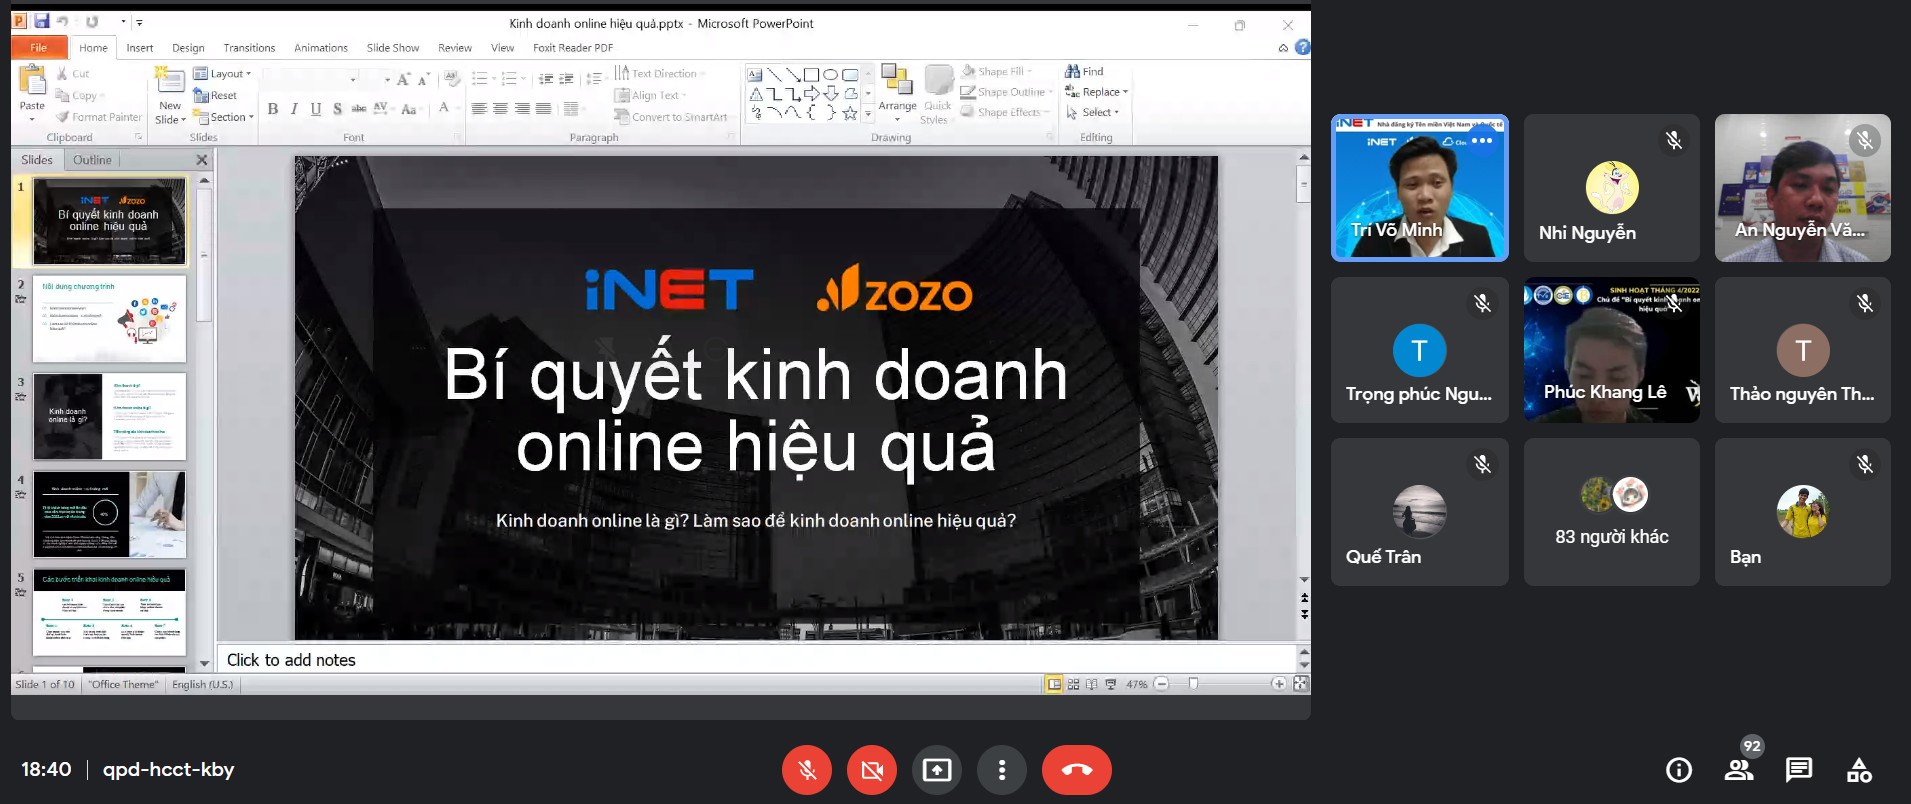1911x804 pixels.
Task: Open the File tab
Action: pyautogui.click(x=39, y=47)
